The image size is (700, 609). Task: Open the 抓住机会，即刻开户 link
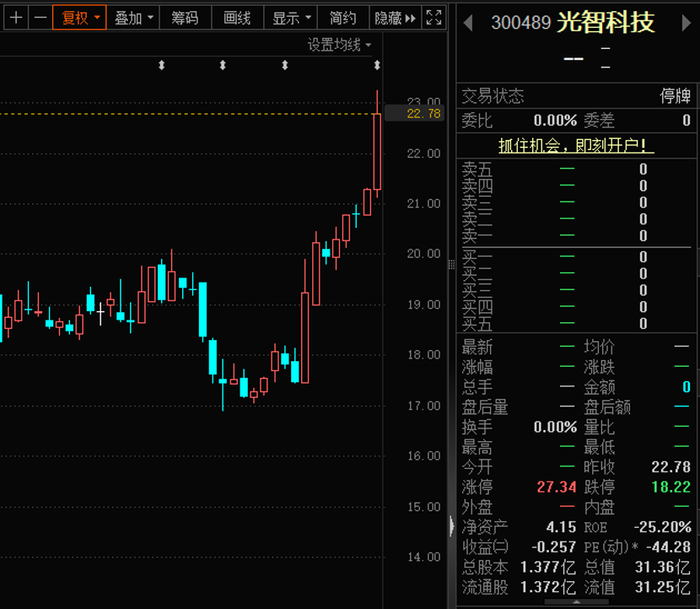tap(576, 145)
